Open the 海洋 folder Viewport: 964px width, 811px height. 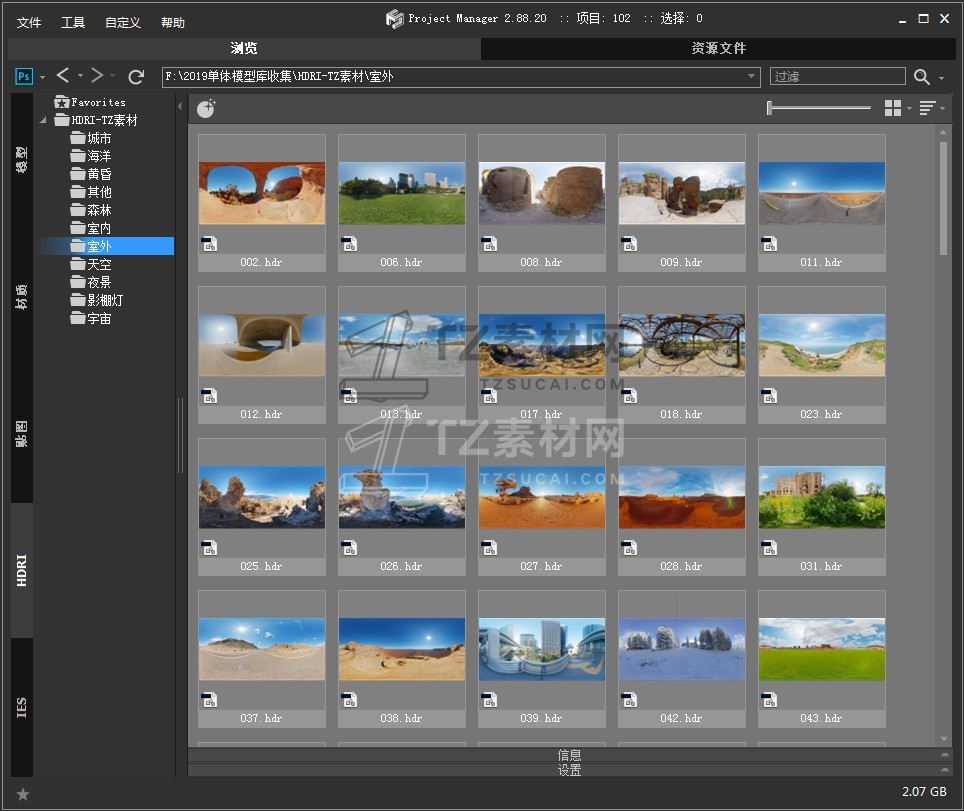click(91, 156)
